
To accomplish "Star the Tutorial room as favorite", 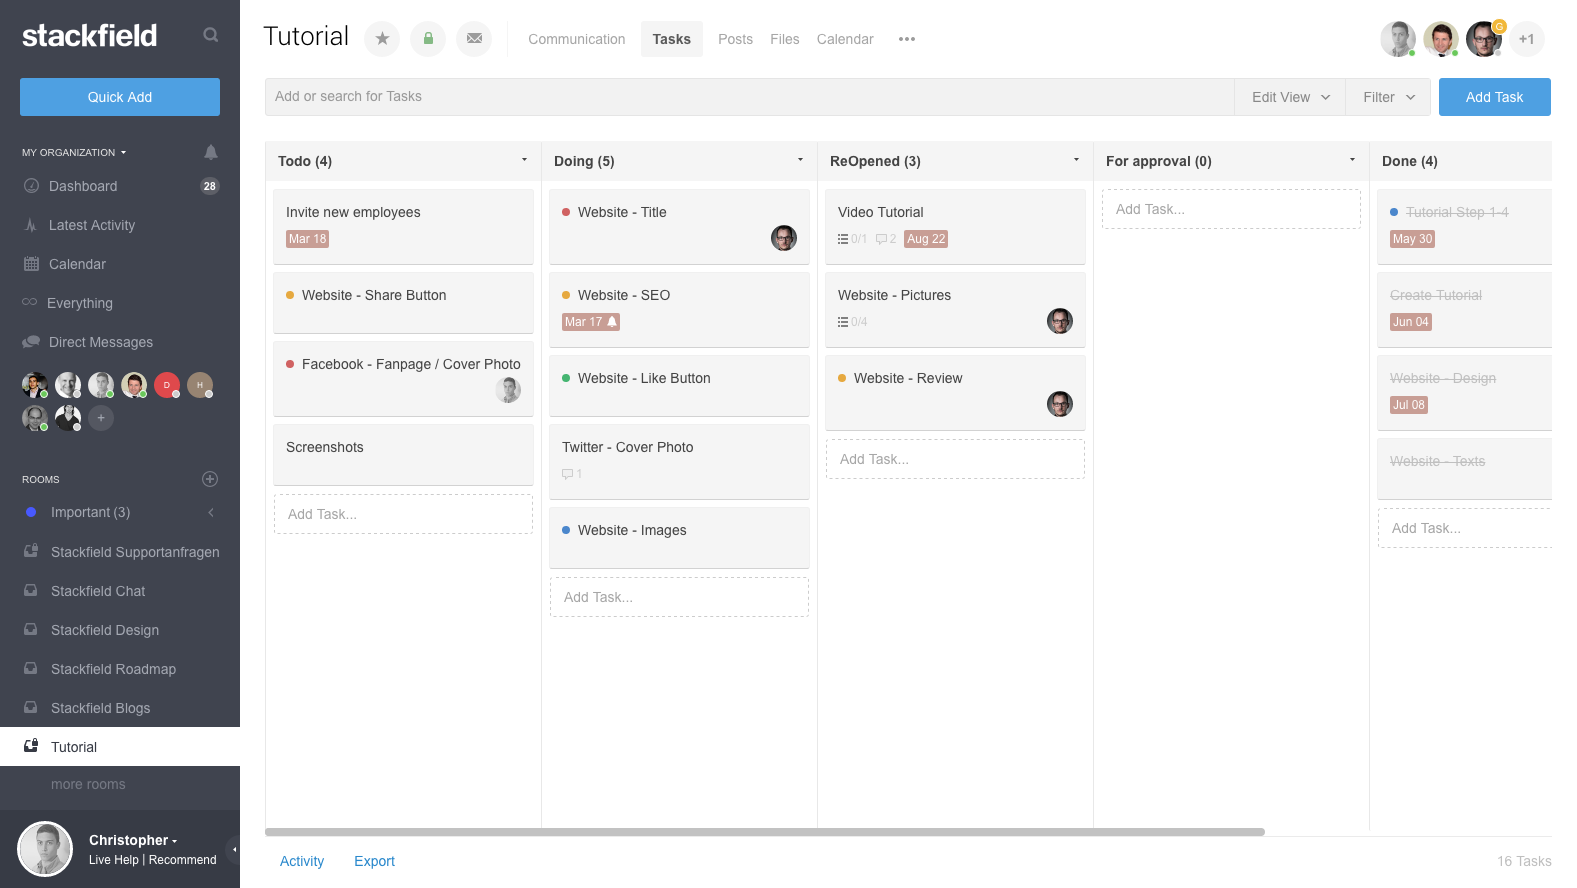I will (382, 39).
